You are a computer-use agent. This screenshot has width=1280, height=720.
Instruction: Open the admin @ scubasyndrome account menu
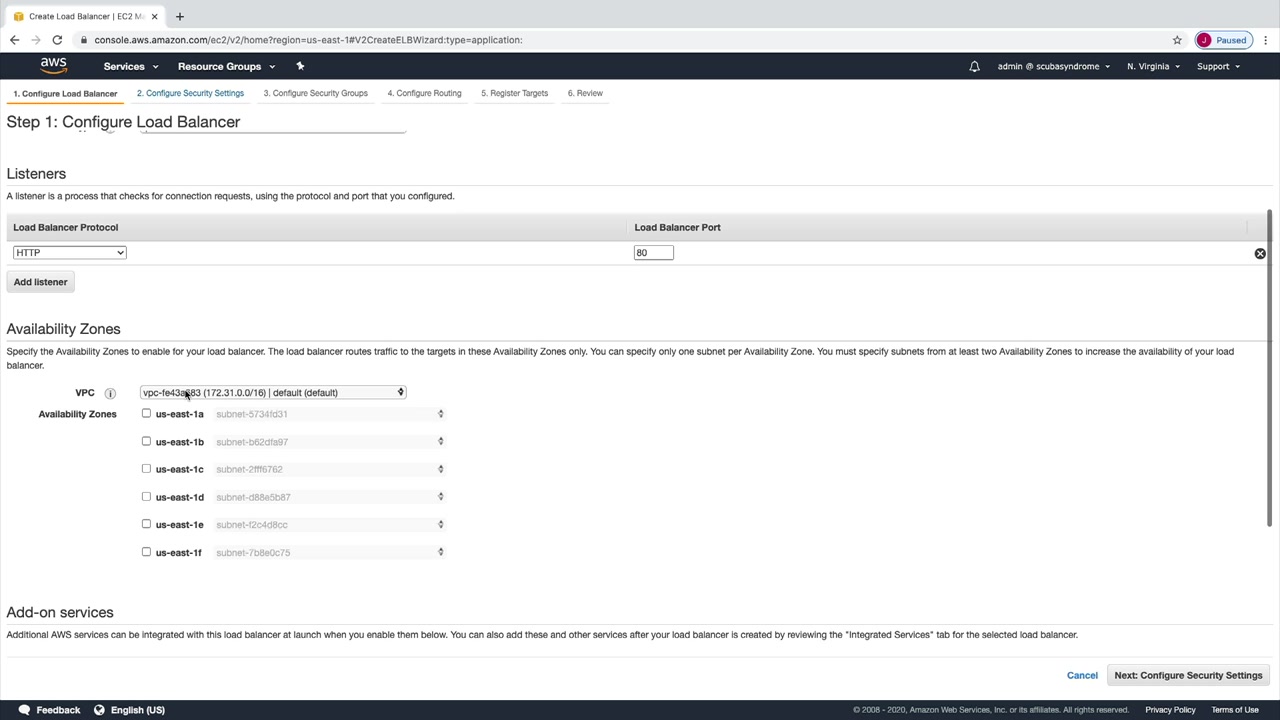1054,66
